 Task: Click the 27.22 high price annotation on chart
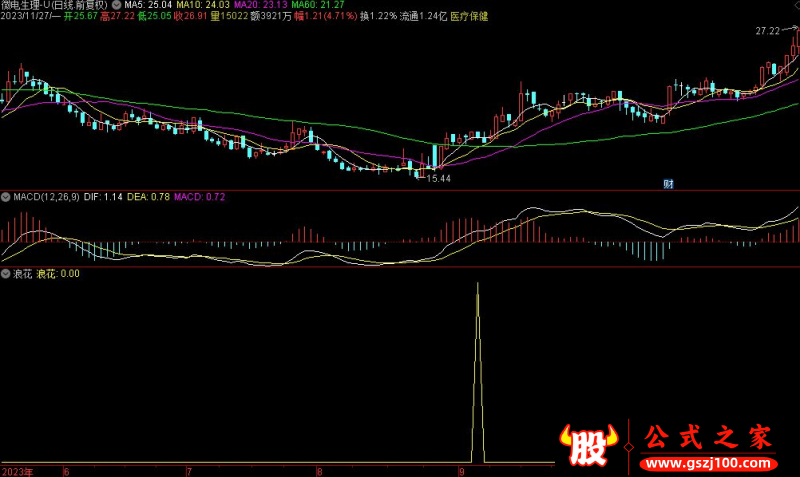[768, 31]
